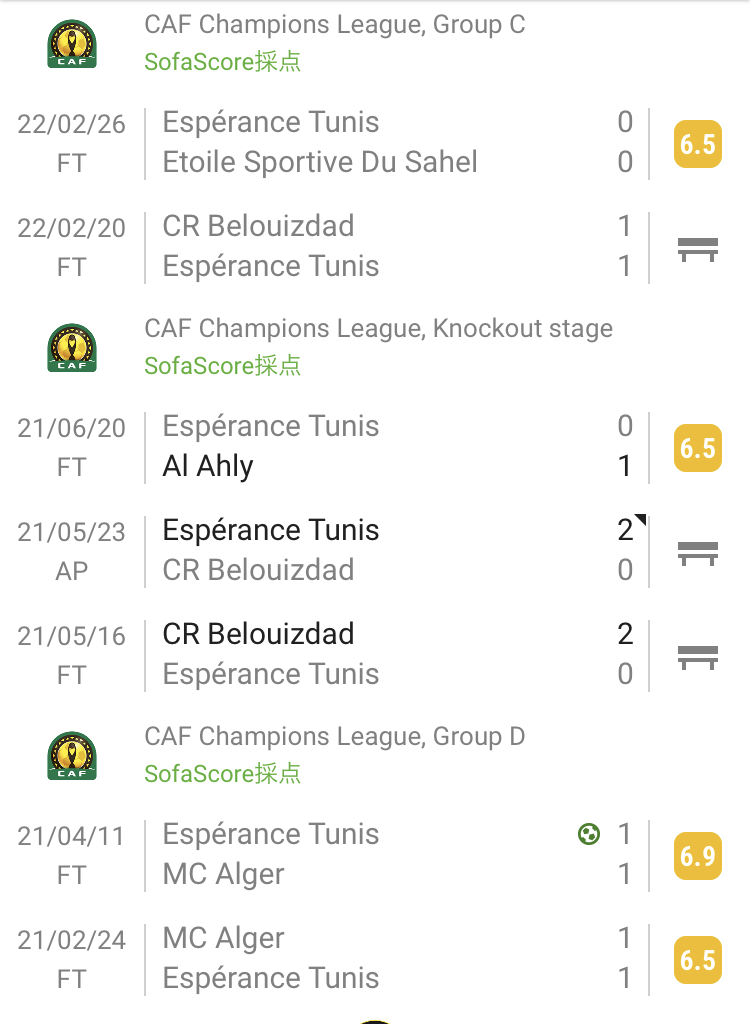Click the green goal ball icon

589,834
